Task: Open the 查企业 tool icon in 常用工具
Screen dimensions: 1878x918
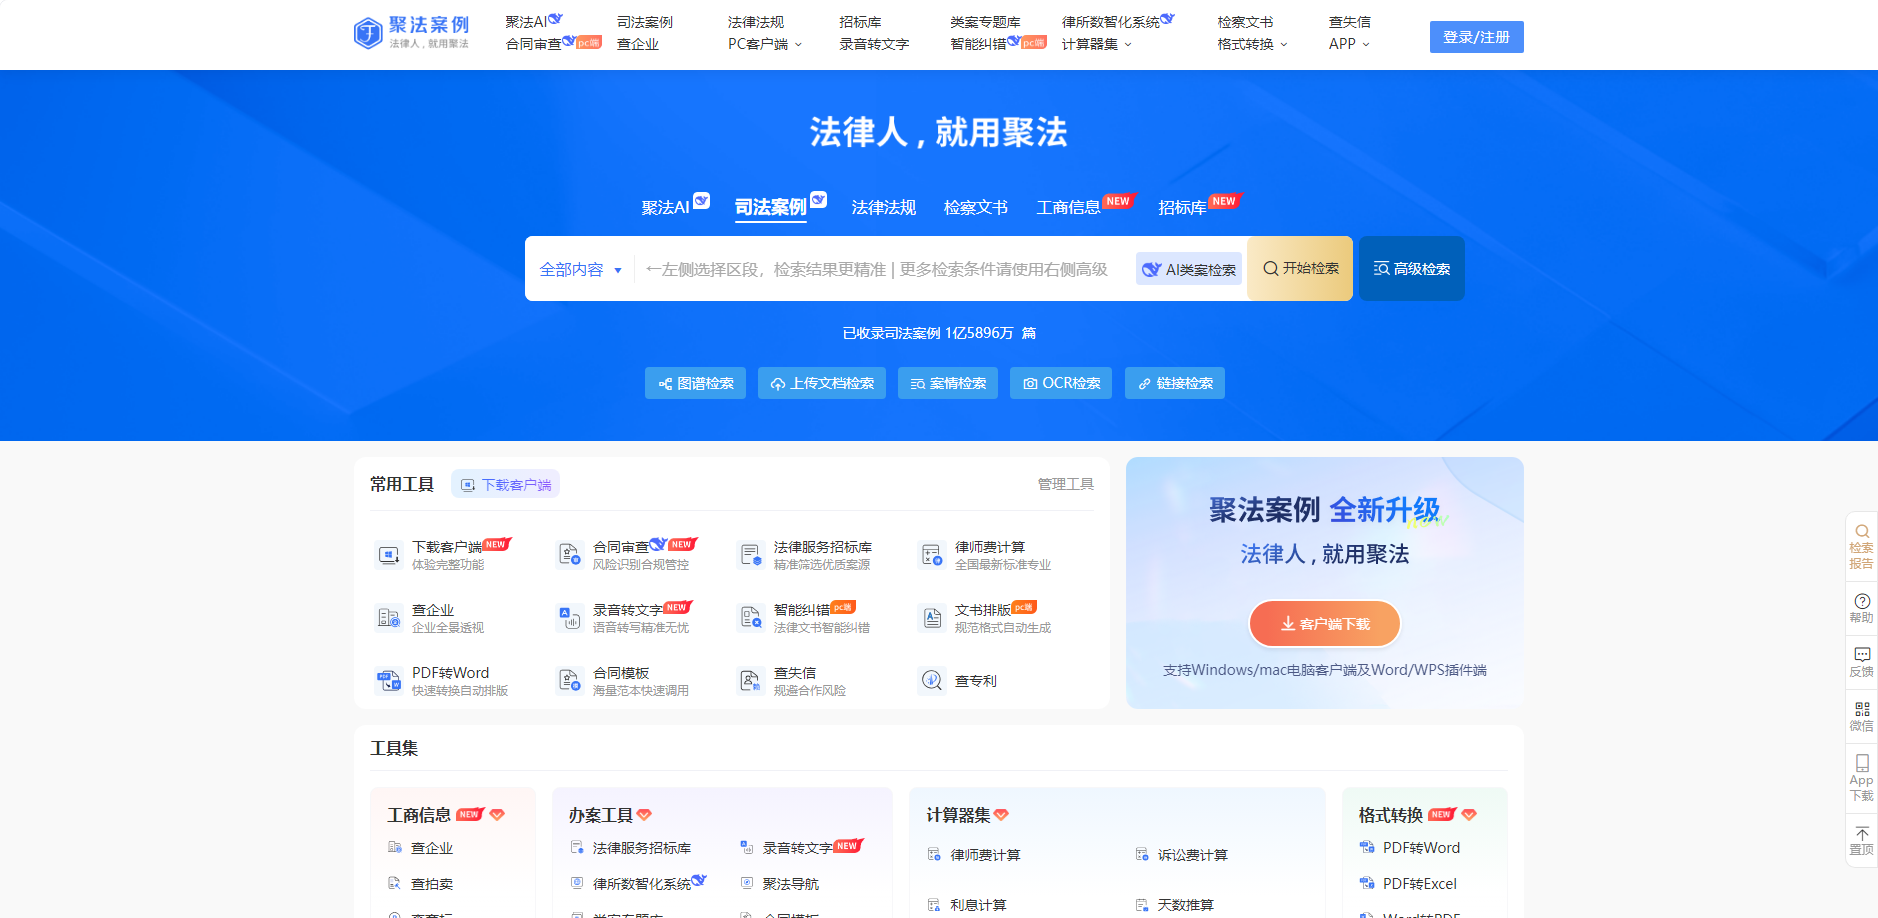Action: [388, 618]
